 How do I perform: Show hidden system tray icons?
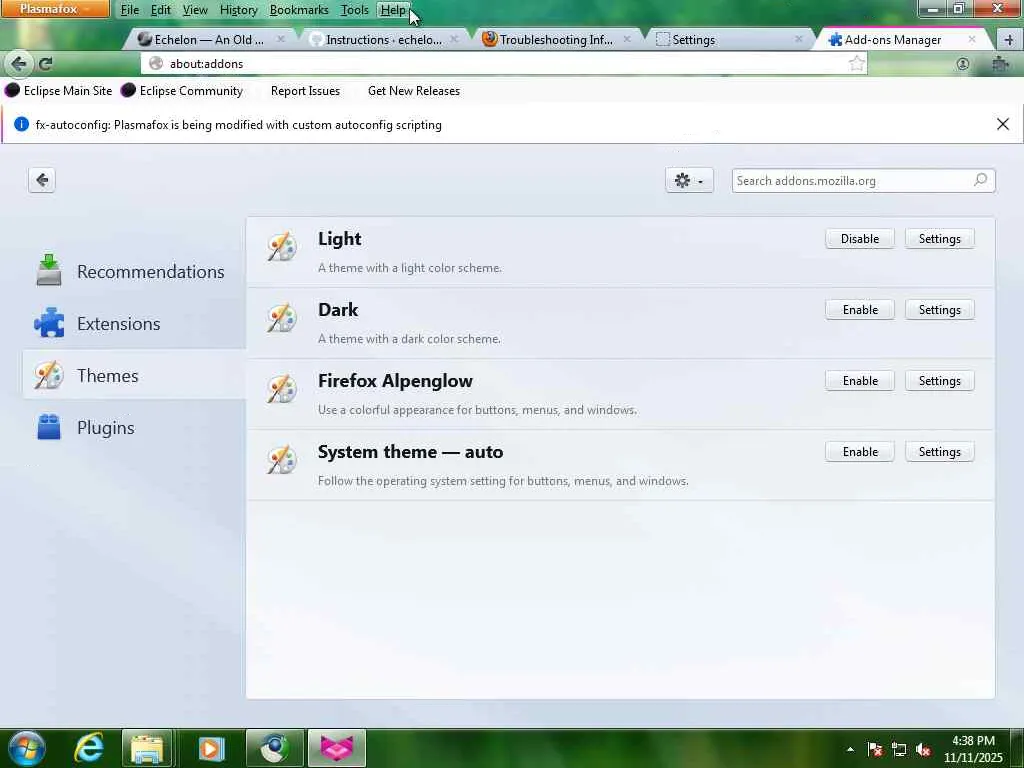pos(850,749)
